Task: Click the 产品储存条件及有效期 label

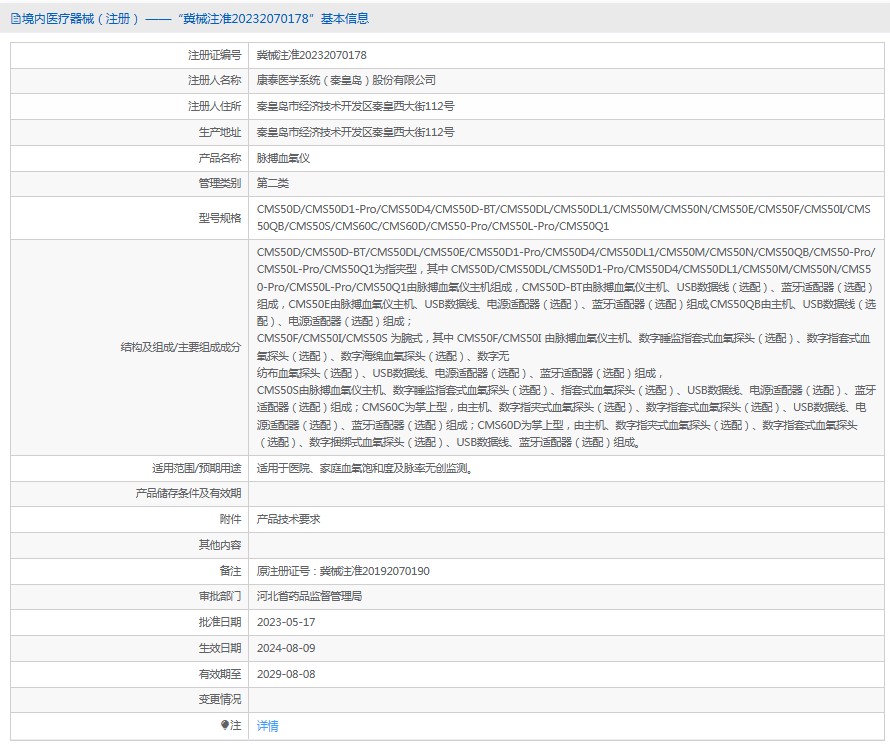Action: [188, 493]
